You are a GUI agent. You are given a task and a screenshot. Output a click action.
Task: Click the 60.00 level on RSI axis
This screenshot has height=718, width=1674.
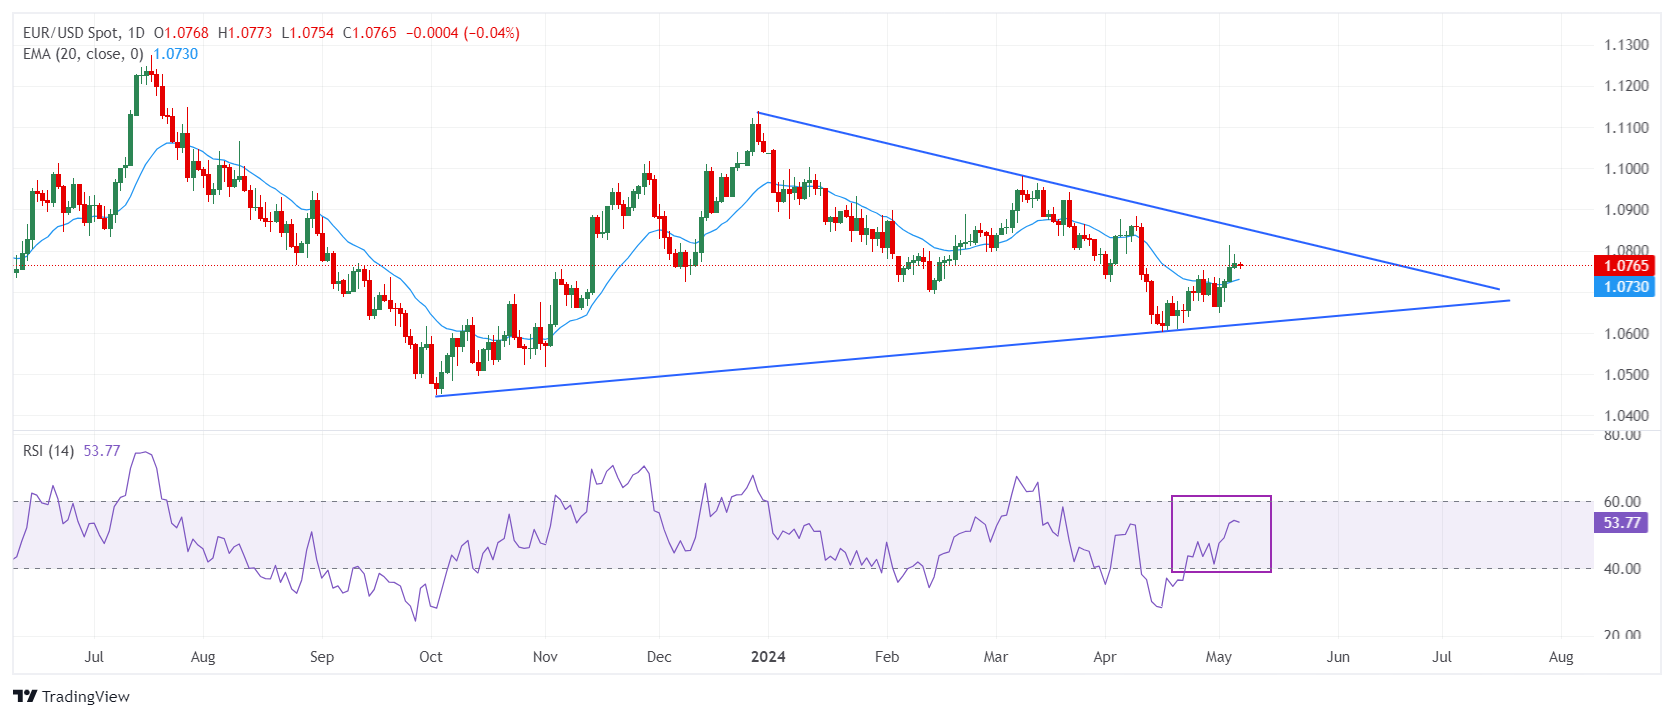[x=1622, y=502]
